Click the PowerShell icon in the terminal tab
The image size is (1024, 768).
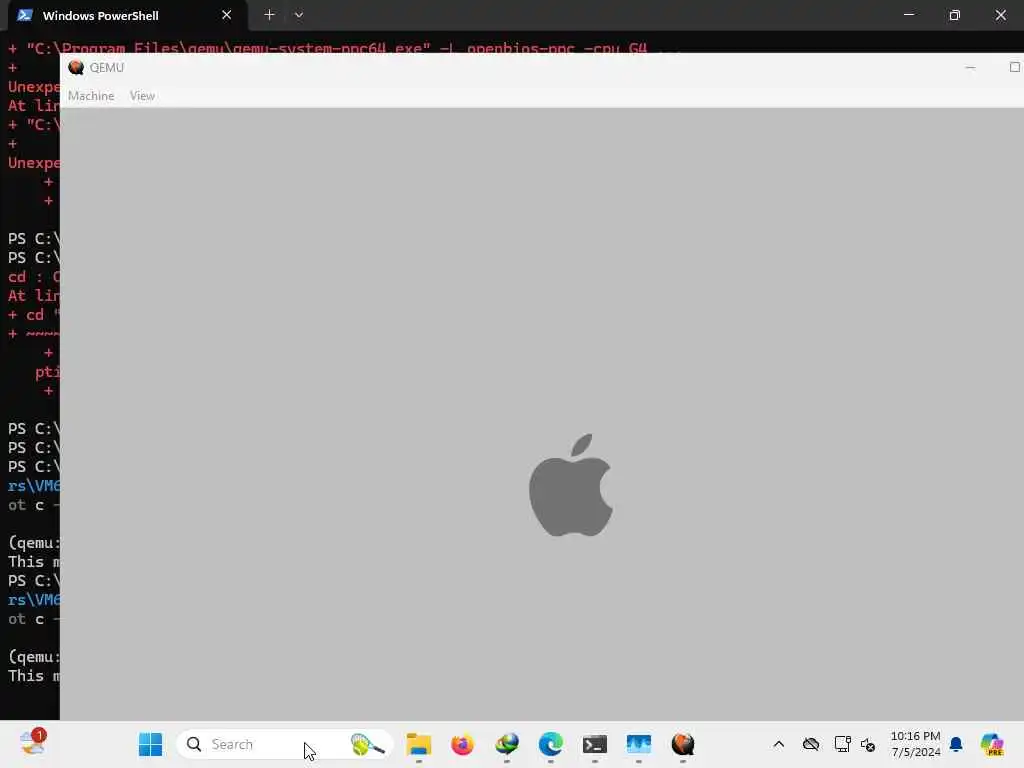click(x=25, y=16)
